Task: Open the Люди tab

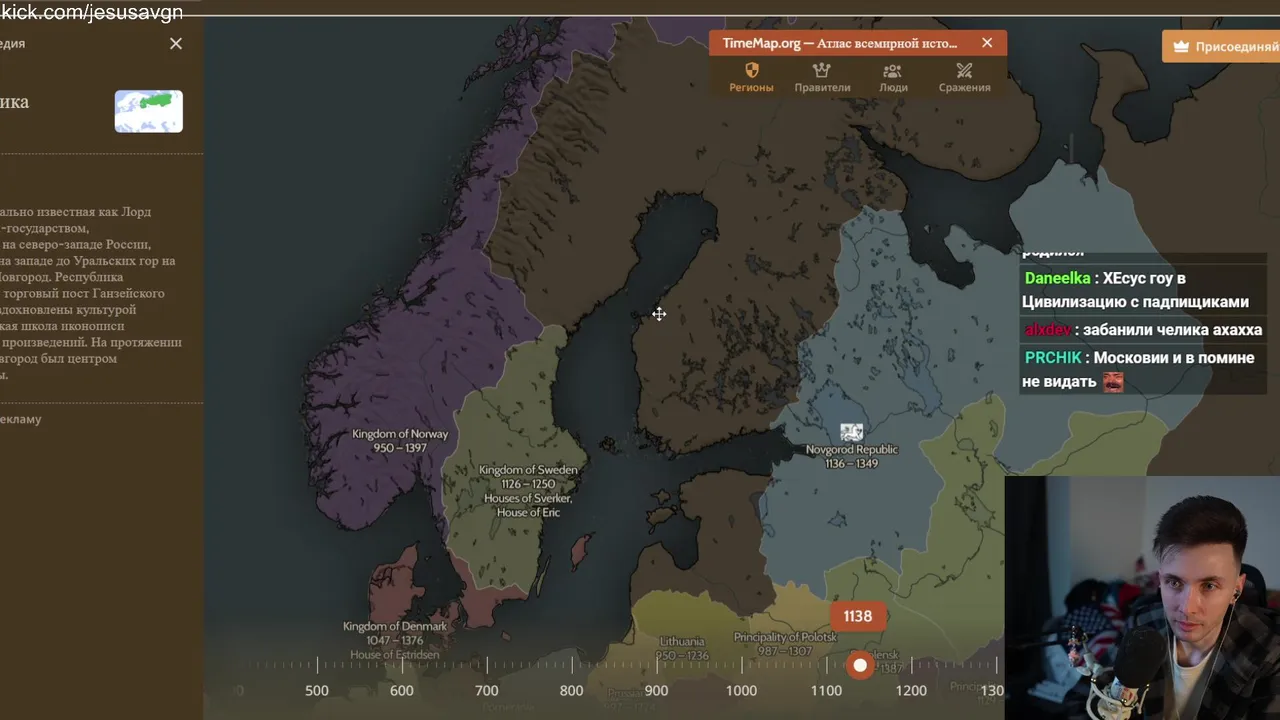Action: point(893,77)
